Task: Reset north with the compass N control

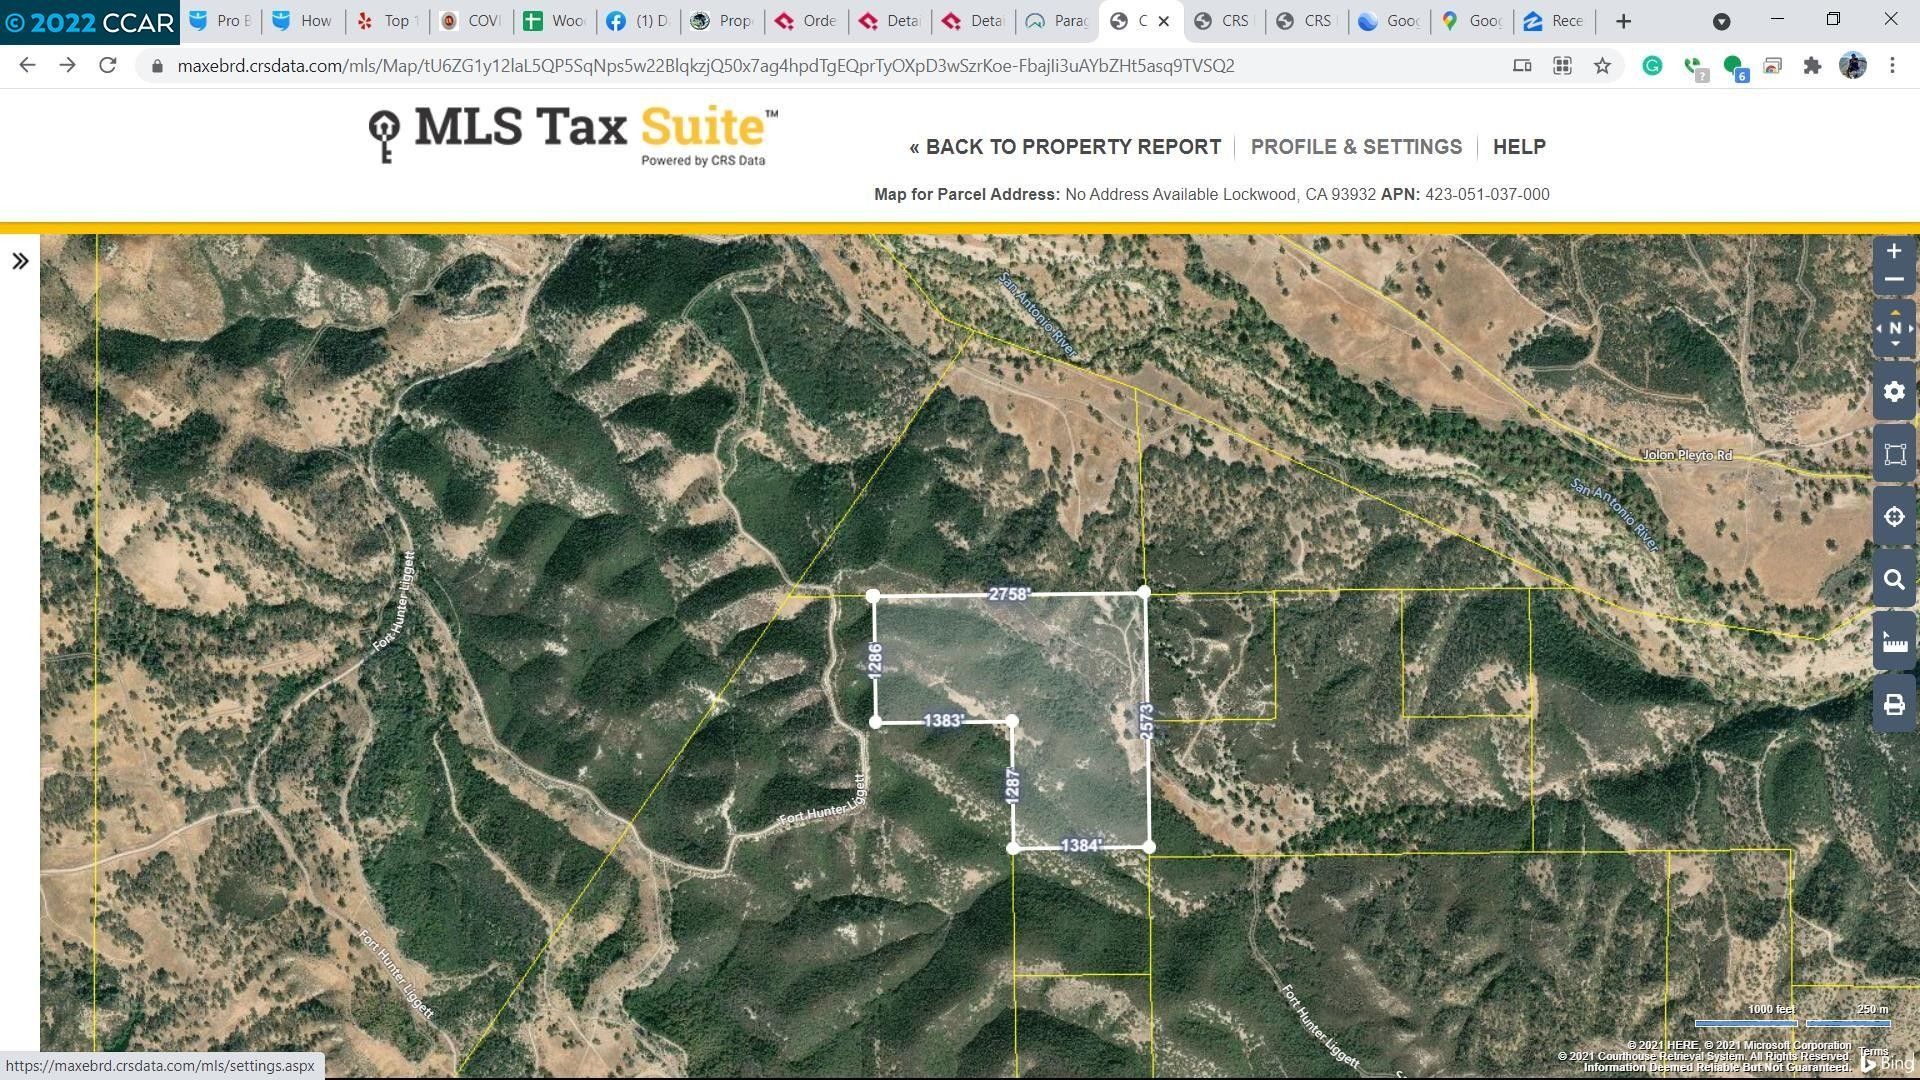Action: click(x=1894, y=327)
